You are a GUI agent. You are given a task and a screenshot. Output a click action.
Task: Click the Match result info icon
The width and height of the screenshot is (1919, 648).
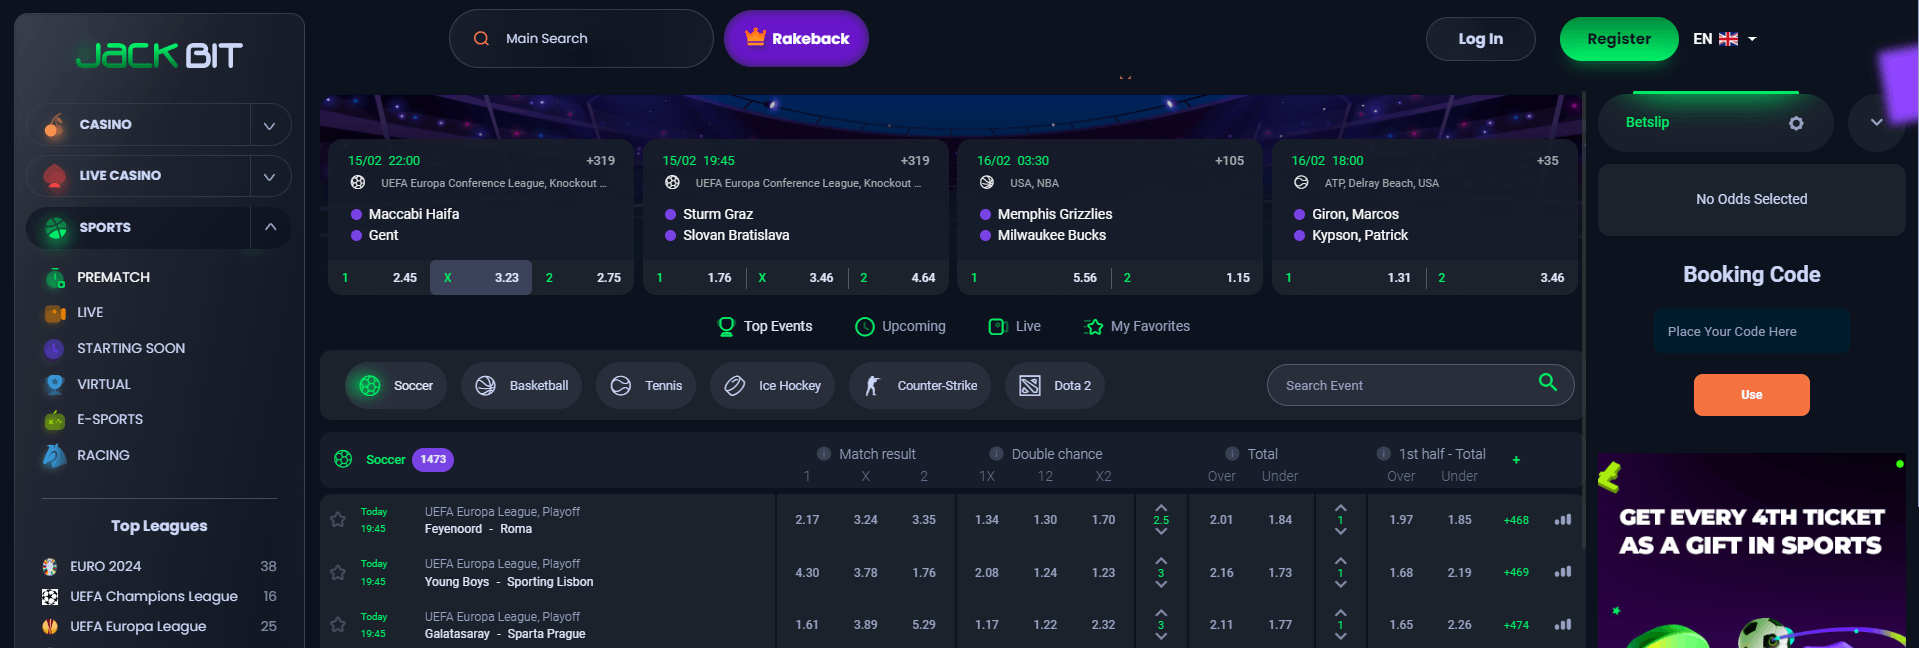tap(824, 454)
